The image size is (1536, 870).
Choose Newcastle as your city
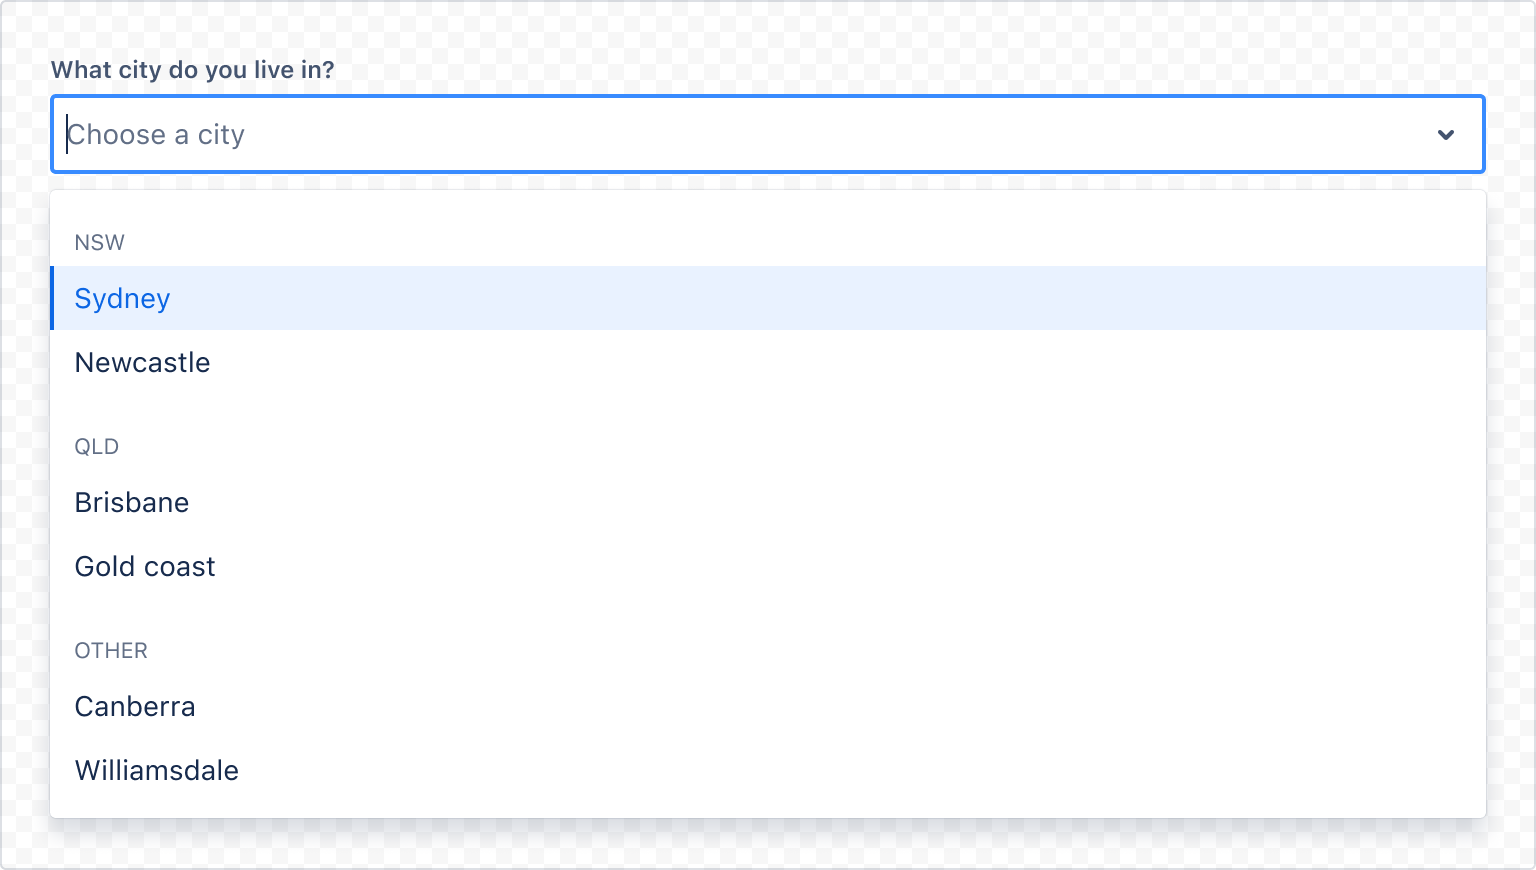(x=142, y=363)
